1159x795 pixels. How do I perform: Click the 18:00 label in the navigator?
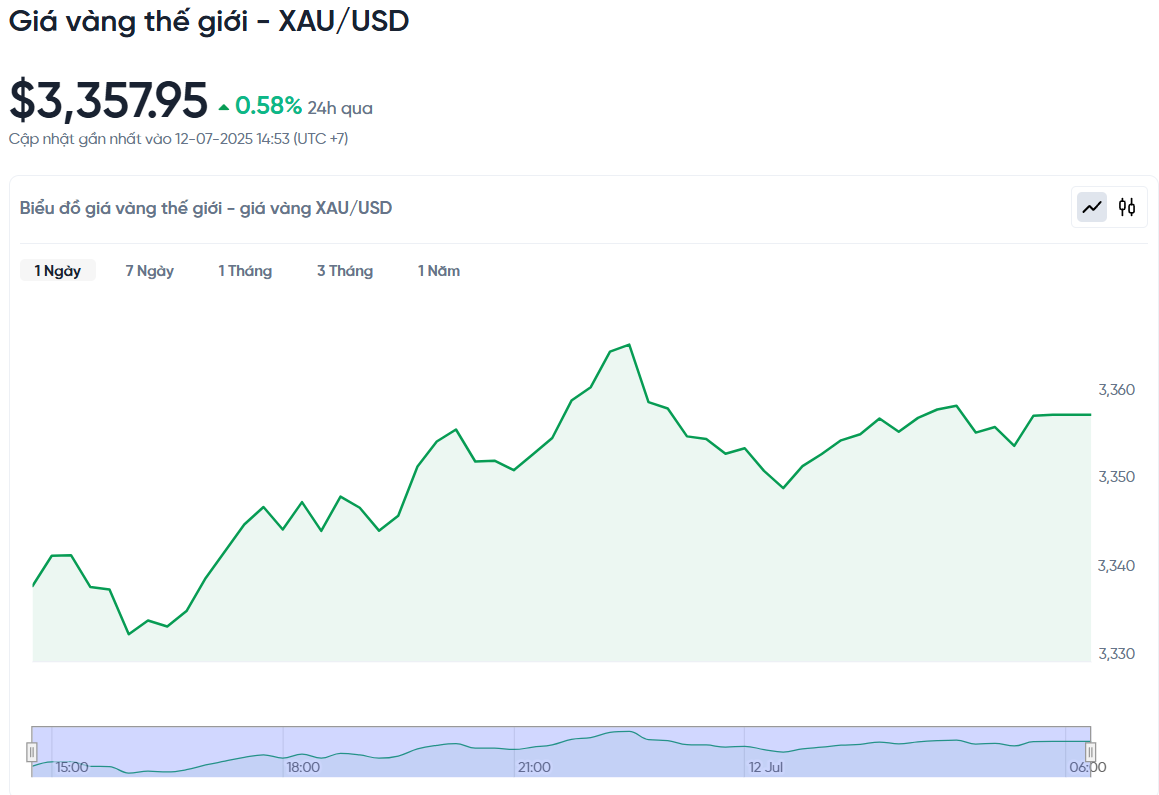tap(303, 767)
